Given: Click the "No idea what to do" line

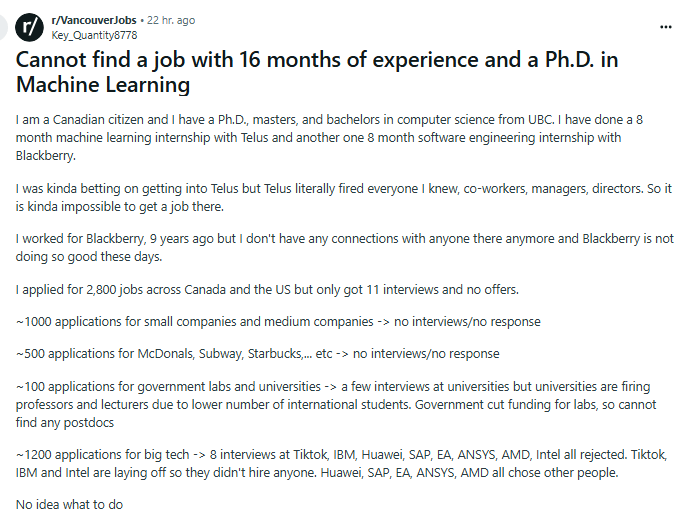Looking at the screenshot, I should 70,505.
